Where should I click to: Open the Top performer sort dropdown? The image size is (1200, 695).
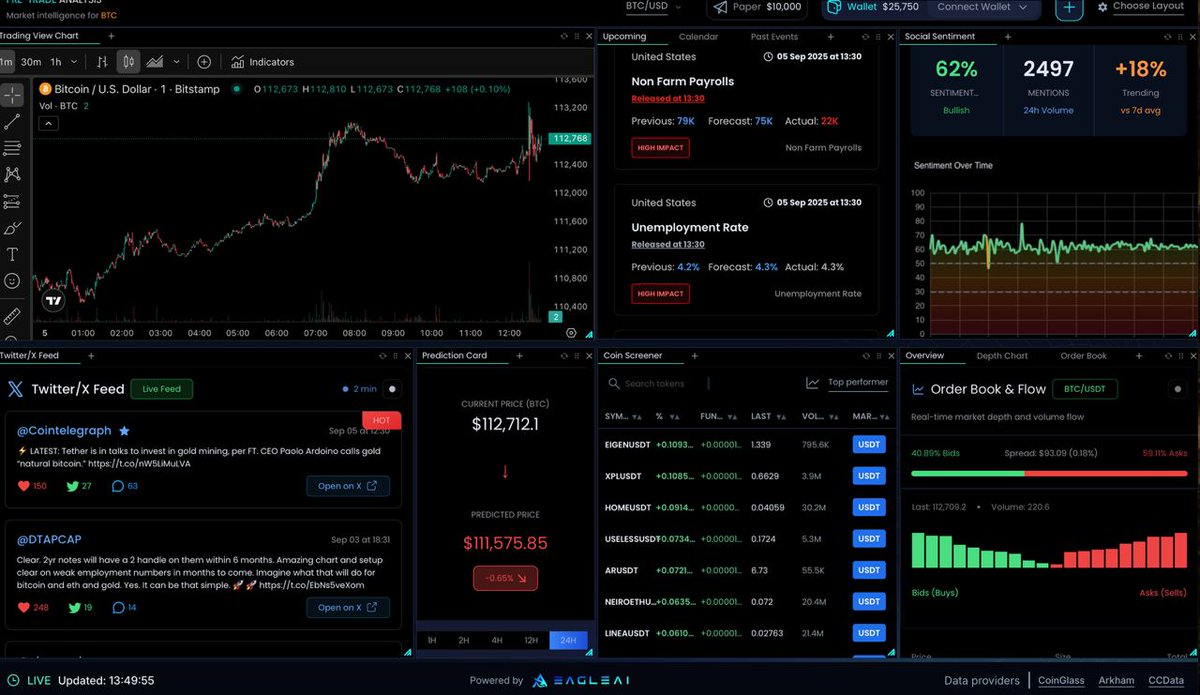857,383
